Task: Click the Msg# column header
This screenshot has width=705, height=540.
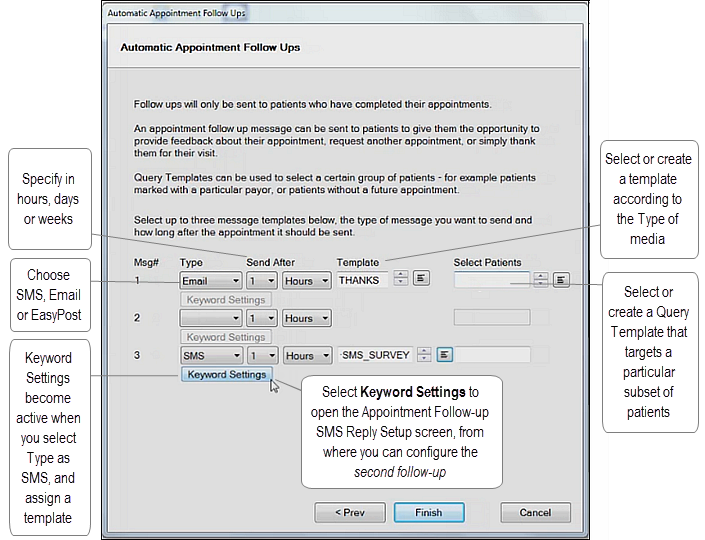Action: [146, 262]
